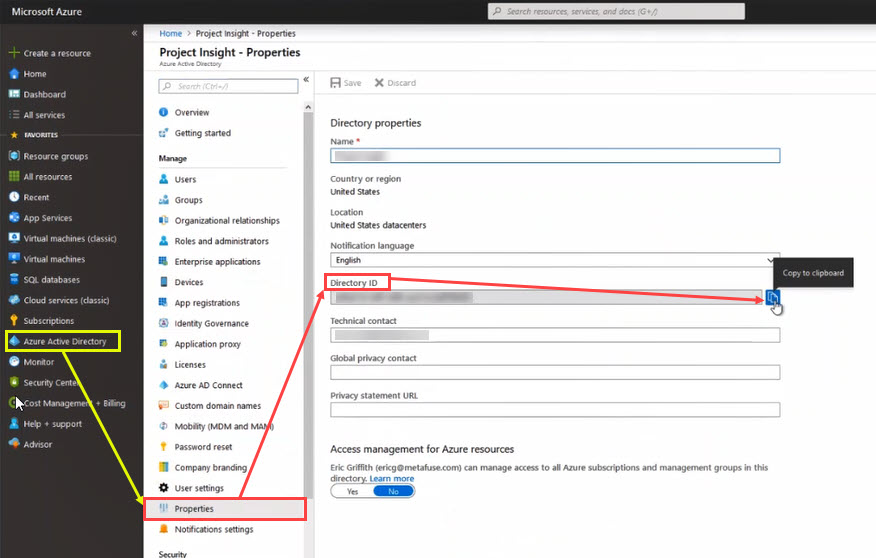The width and height of the screenshot is (876, 558).
Task: Open Notifications settings menu item
Action: pyautogui.click(x=213, y=530)
